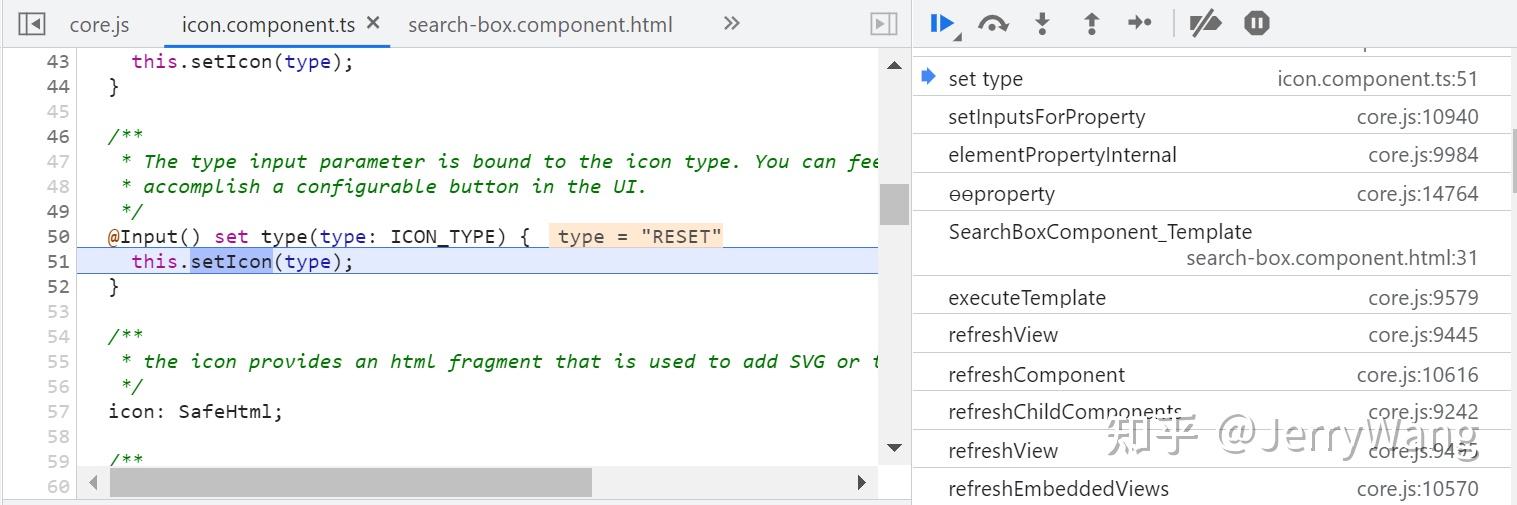Switch to core.js tab
Image resolution: width=1517 pixels, height=505 pixels.
pos(99,25)
